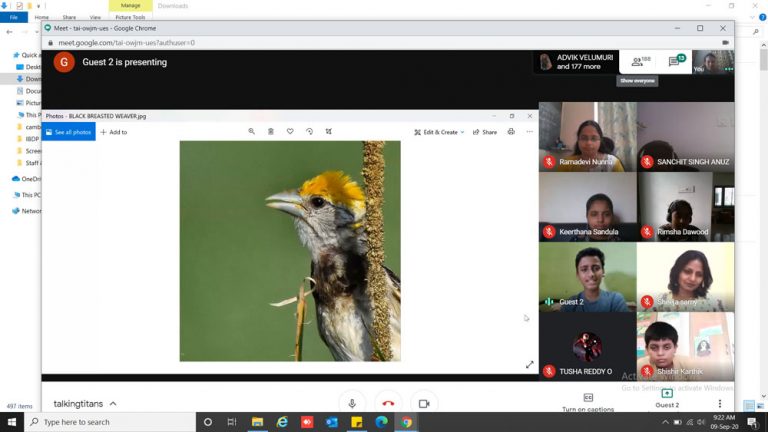Viewport: 768px width, 432px height.
Task: Rotate the Black Breasted Weaver photo
Action: [x=309, y=131]
